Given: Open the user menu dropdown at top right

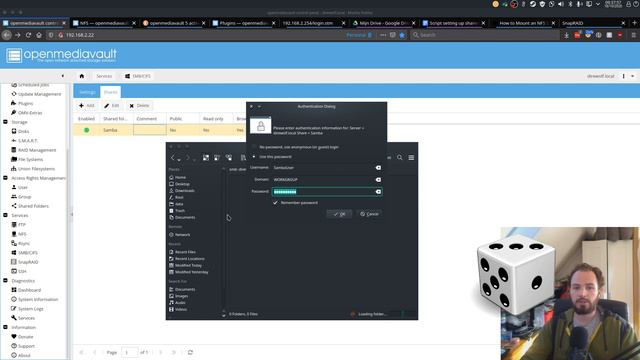Looking at the screenshot, I should click(x=633, y=76).
